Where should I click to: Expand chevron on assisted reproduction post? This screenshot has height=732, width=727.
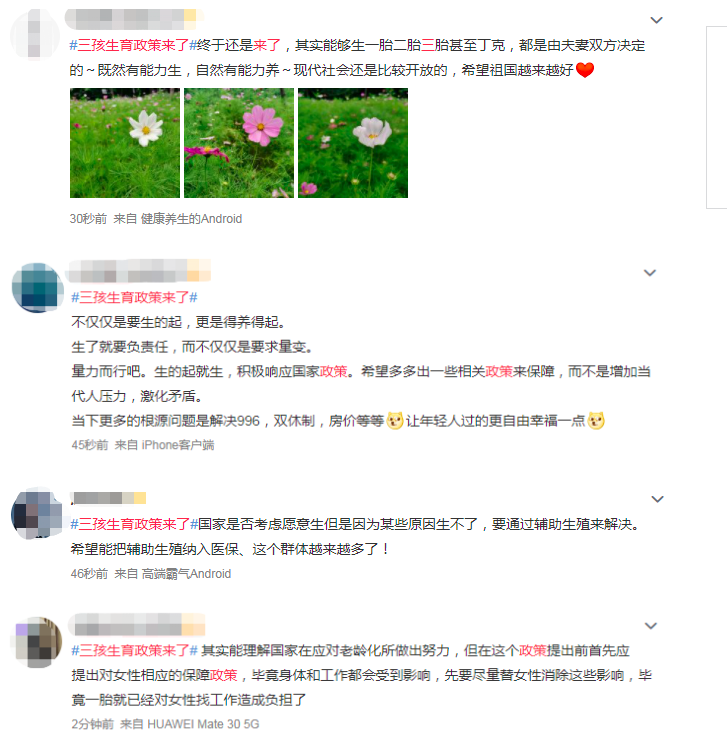point(657,499)
